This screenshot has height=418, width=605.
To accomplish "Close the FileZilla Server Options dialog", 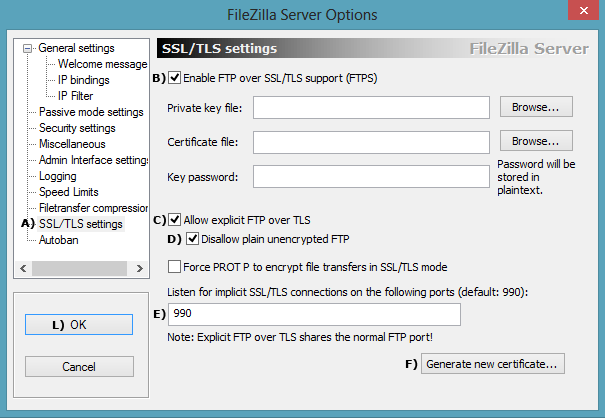I will pyautogui.click(x=584, y=10).
